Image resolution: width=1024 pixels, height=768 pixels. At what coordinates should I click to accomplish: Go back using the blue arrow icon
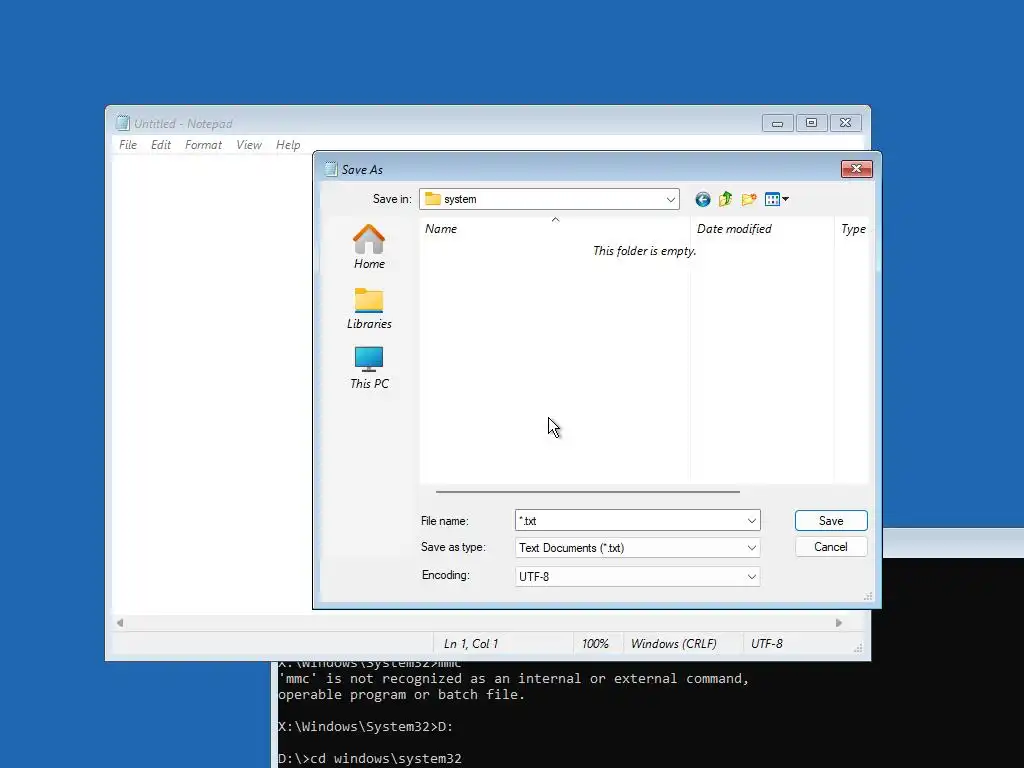tap(703, 199)
